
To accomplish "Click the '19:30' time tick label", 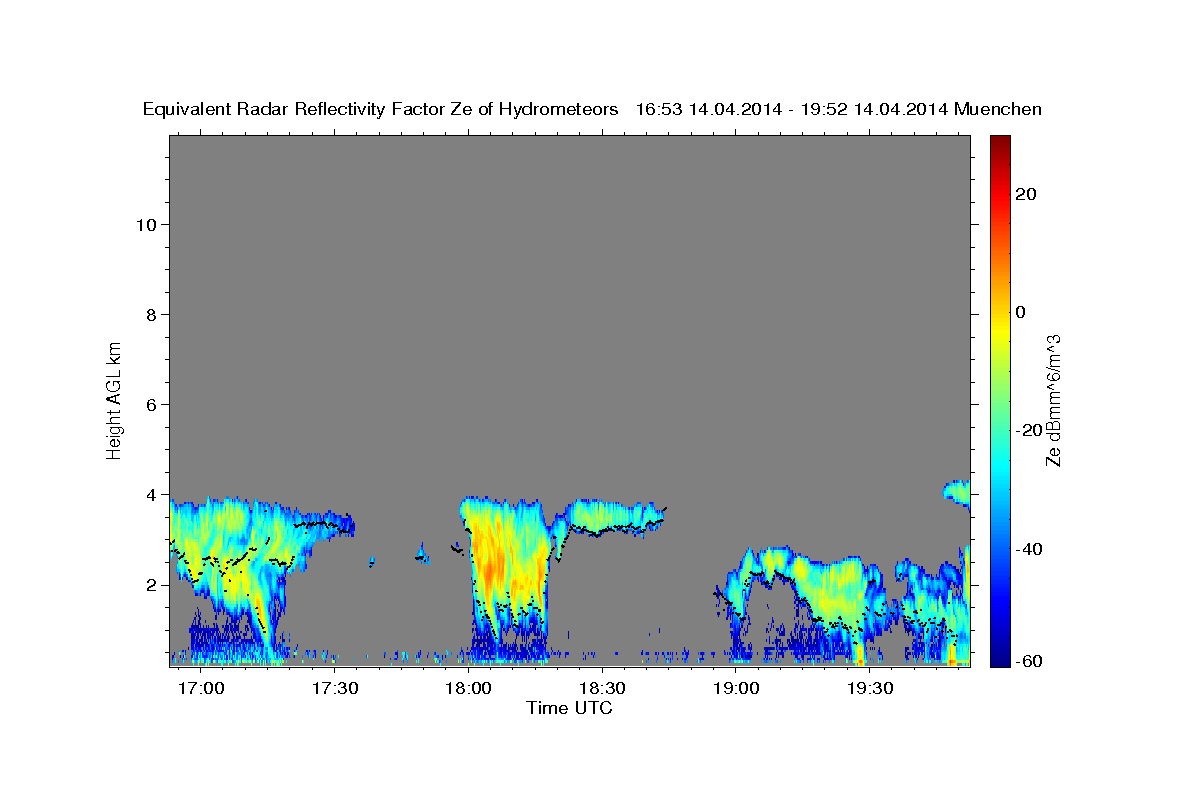I will pyautogui.click(x=870, y=689).
